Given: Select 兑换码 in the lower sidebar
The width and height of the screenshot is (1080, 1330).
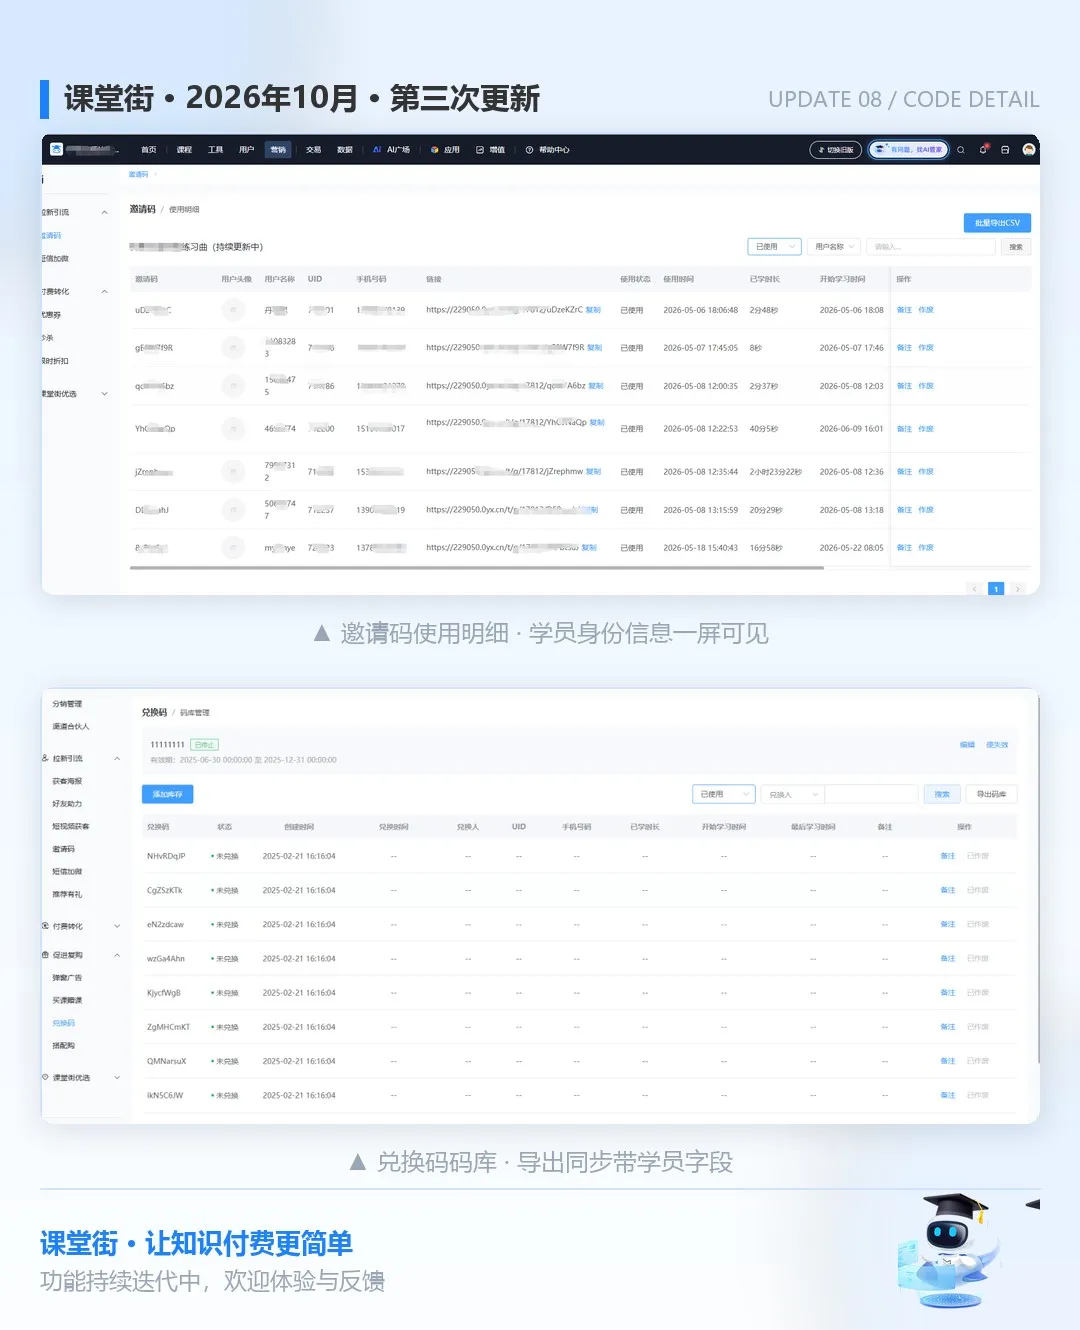Looking at the screenshot, I should coord(64,1023).
